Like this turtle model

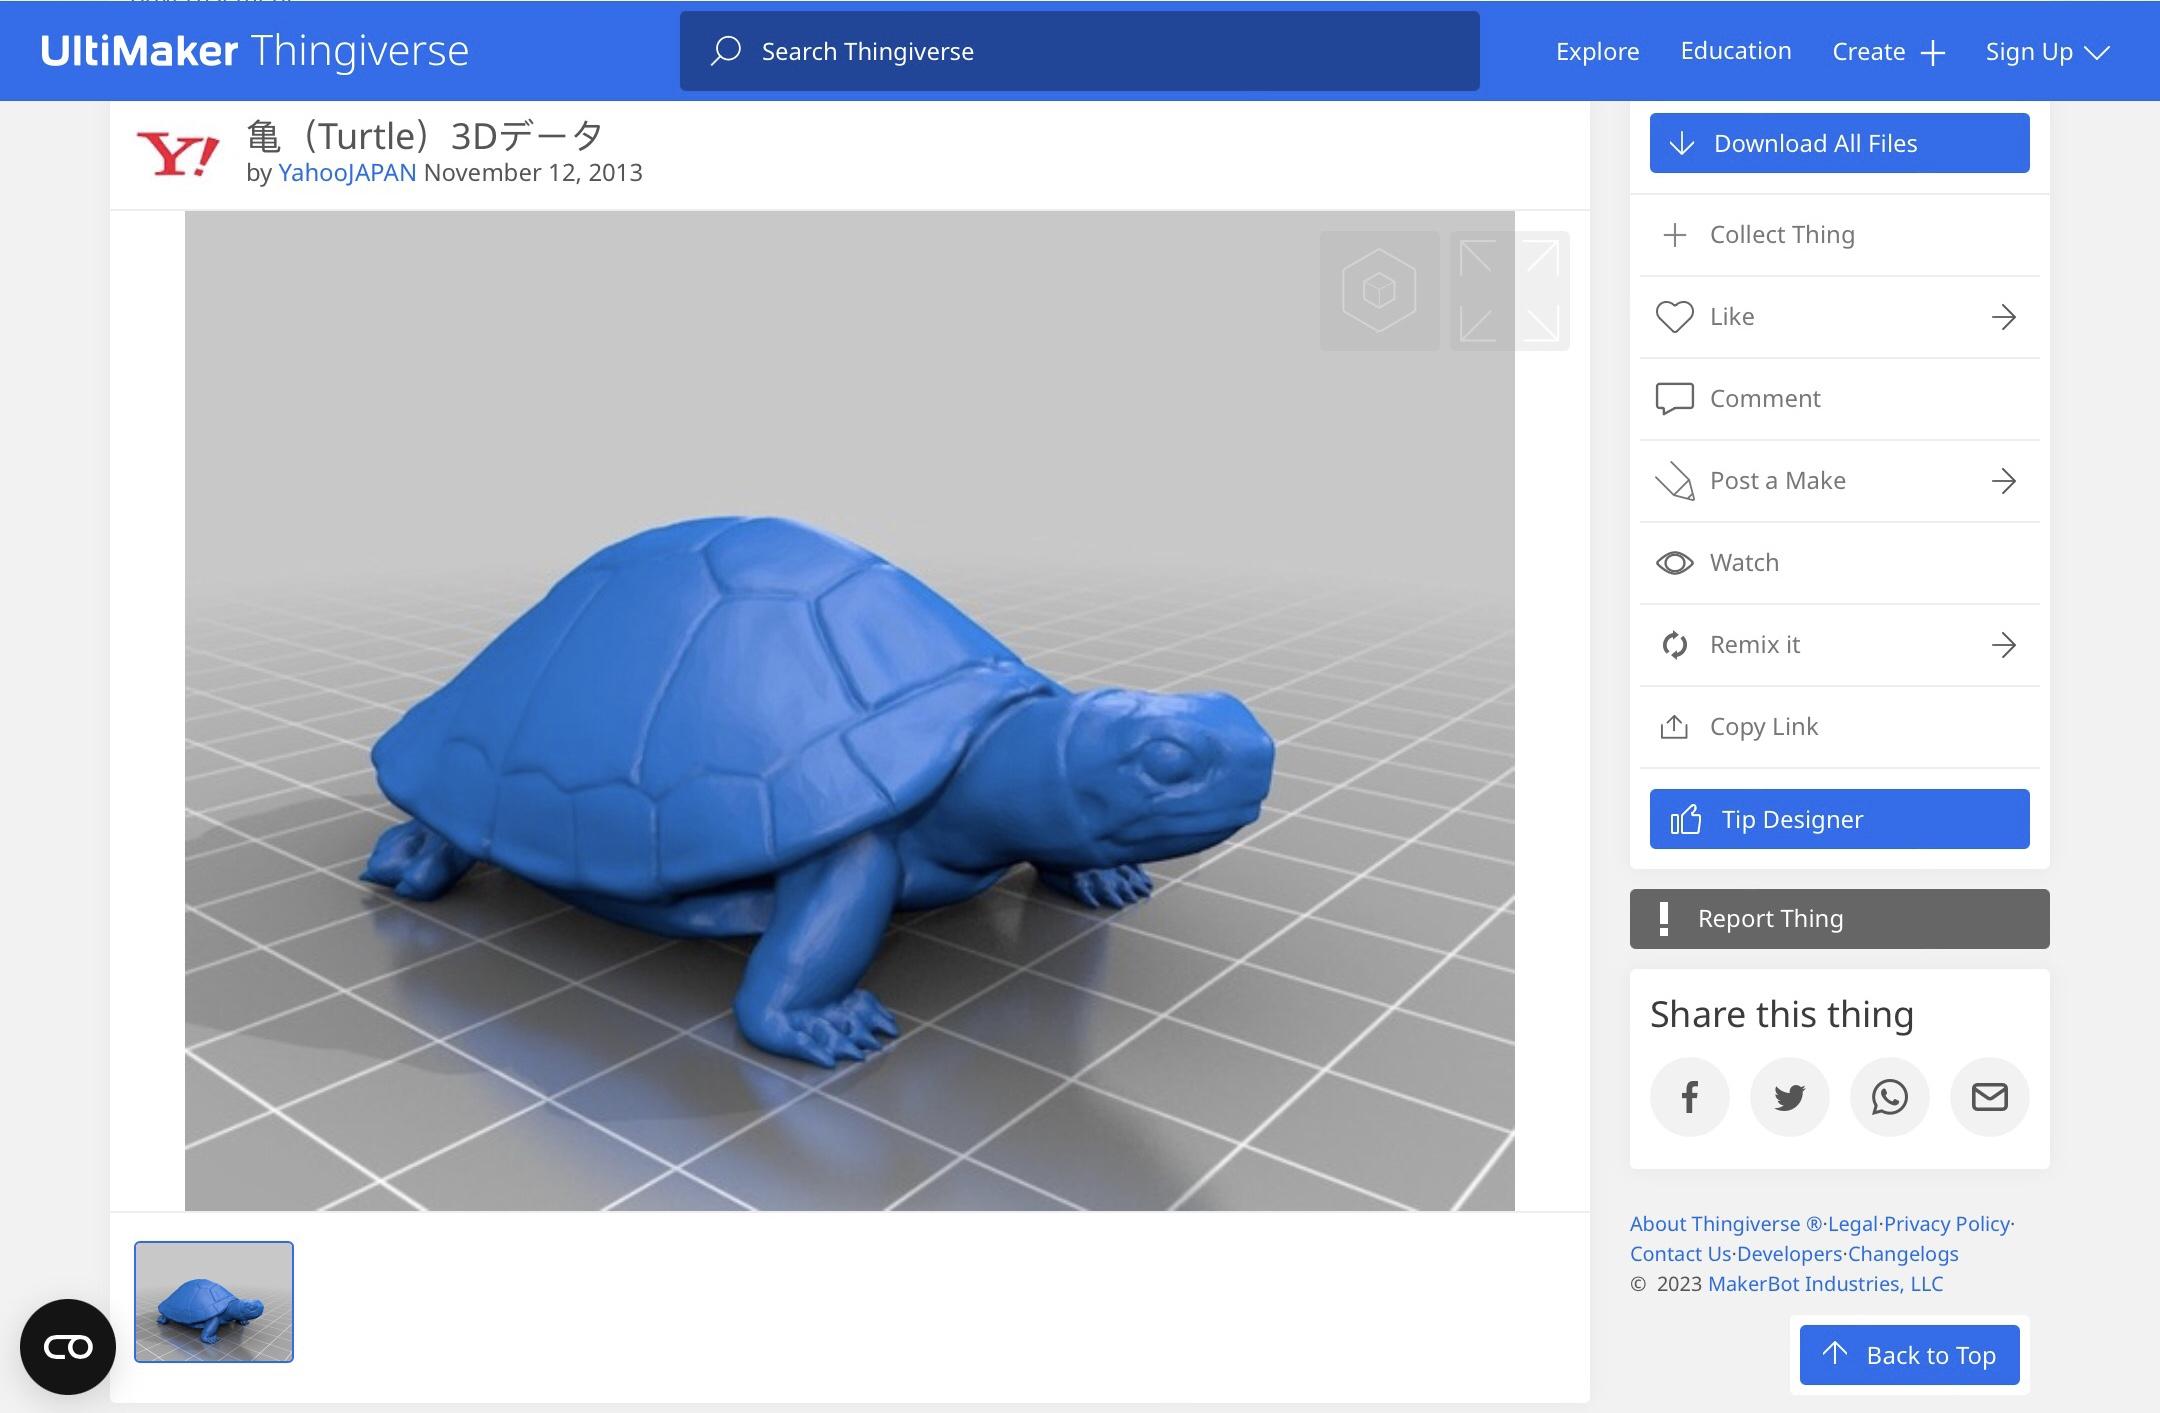[x=1732, y=317]
